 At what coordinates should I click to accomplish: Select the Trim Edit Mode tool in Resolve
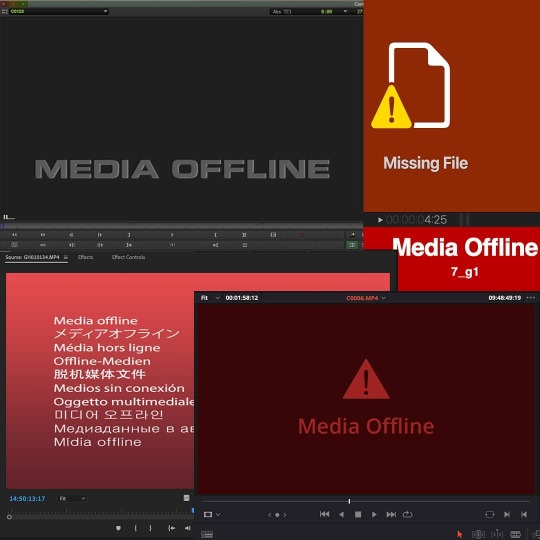pos(478,534)
